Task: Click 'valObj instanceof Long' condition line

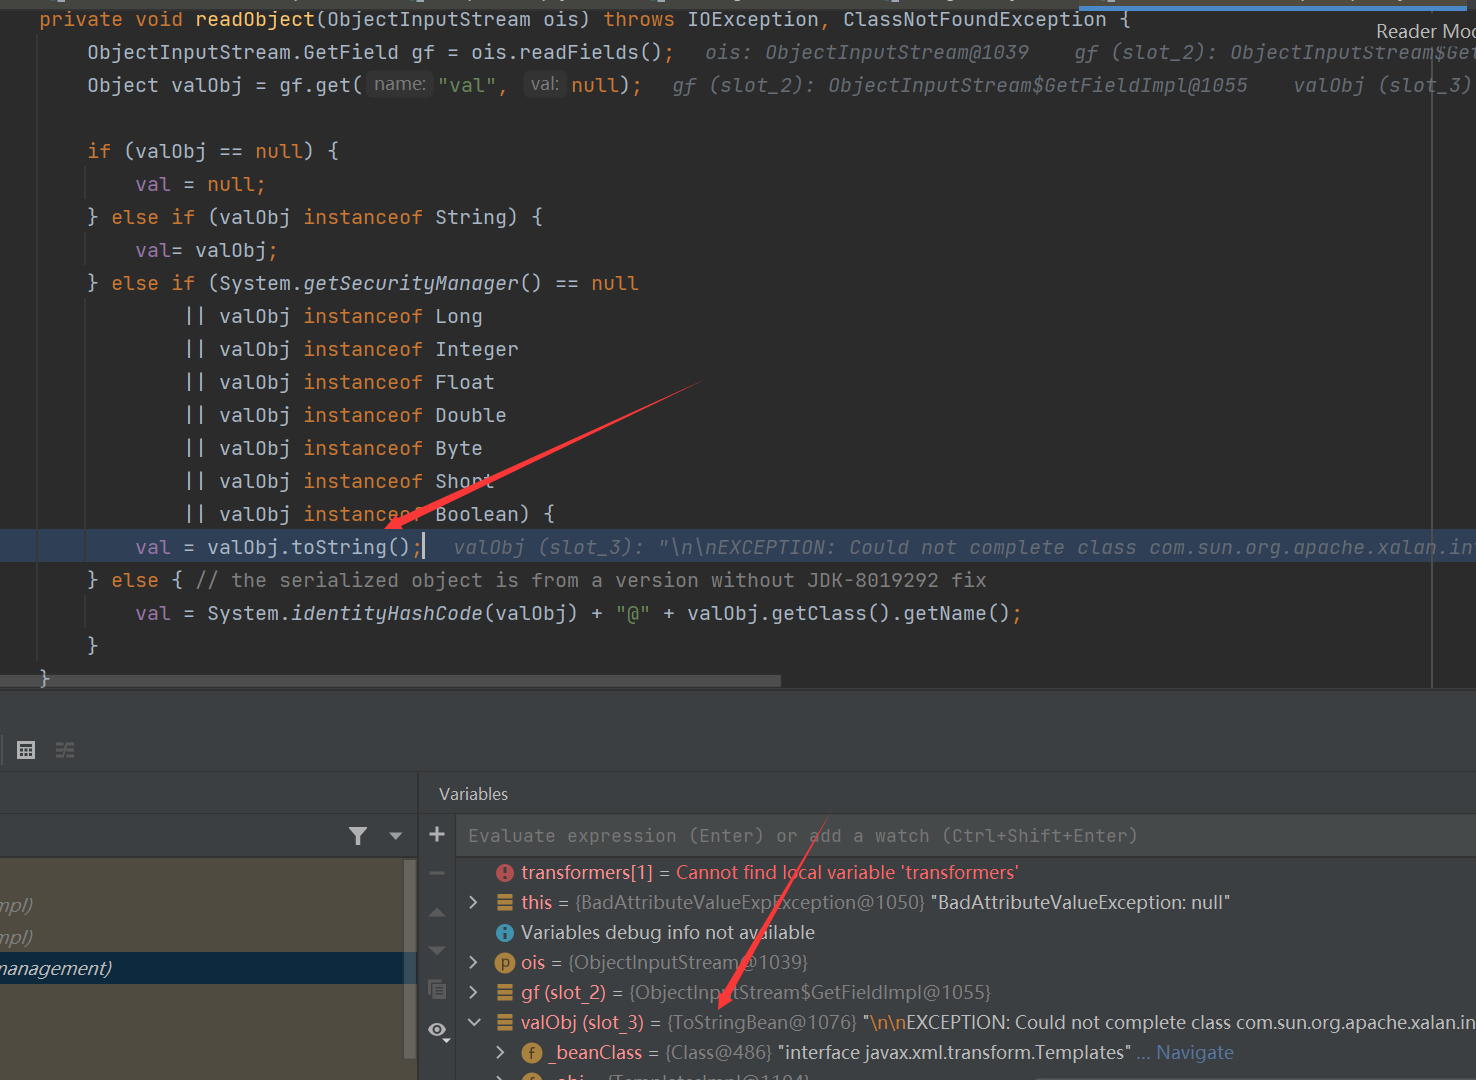Action: 351,316
